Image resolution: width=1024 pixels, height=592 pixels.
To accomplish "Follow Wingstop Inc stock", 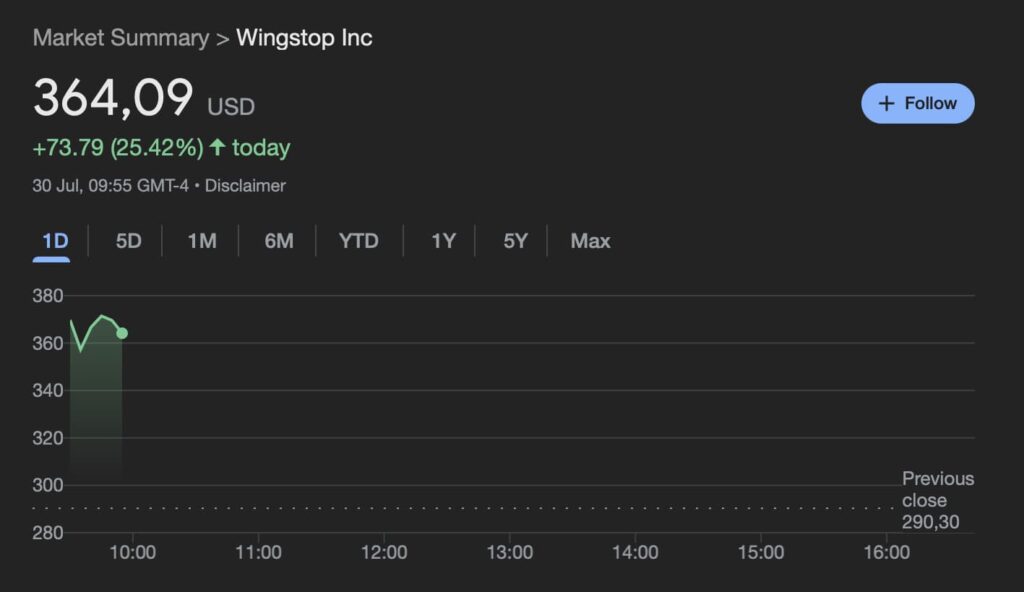I will (x=918, y=103).
